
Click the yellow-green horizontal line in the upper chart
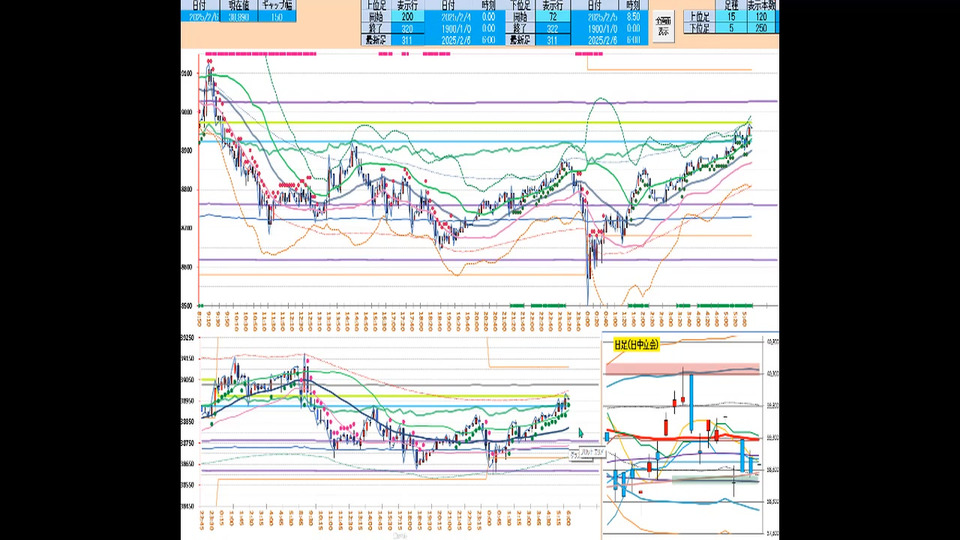[x=474, y=122]
